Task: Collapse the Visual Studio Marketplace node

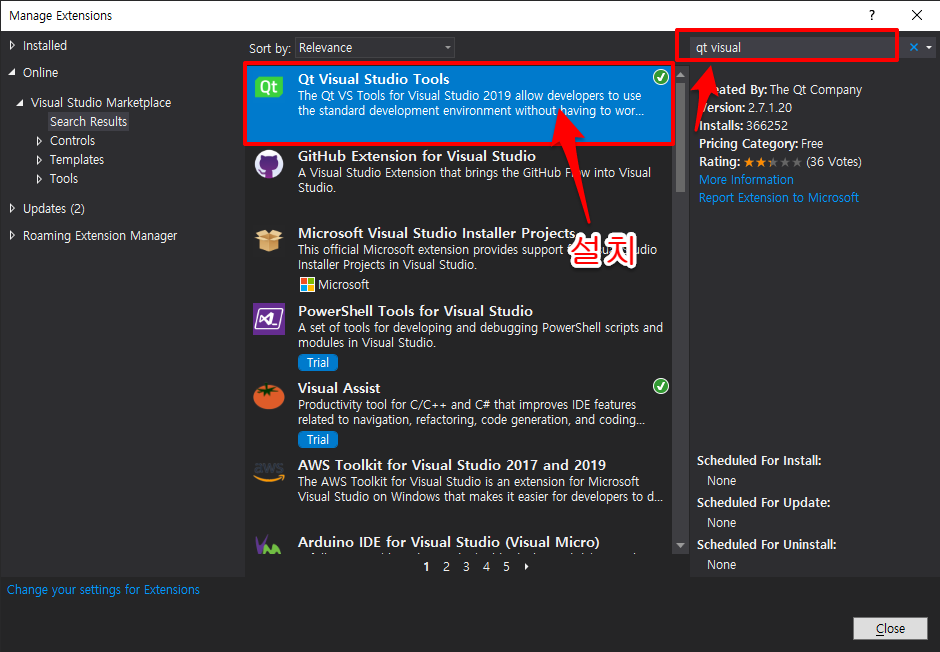Action: pos(20,102)
